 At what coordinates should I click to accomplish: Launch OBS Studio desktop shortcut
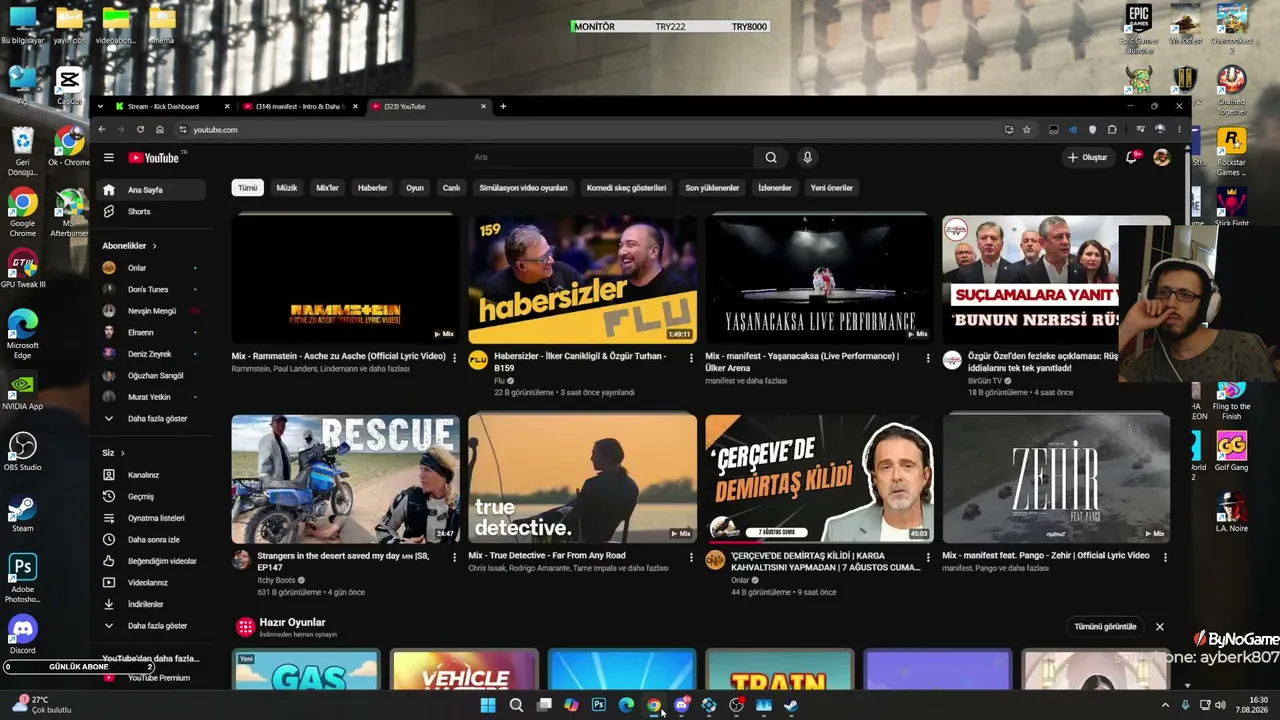pyautogui.click(x=22, y=451)
